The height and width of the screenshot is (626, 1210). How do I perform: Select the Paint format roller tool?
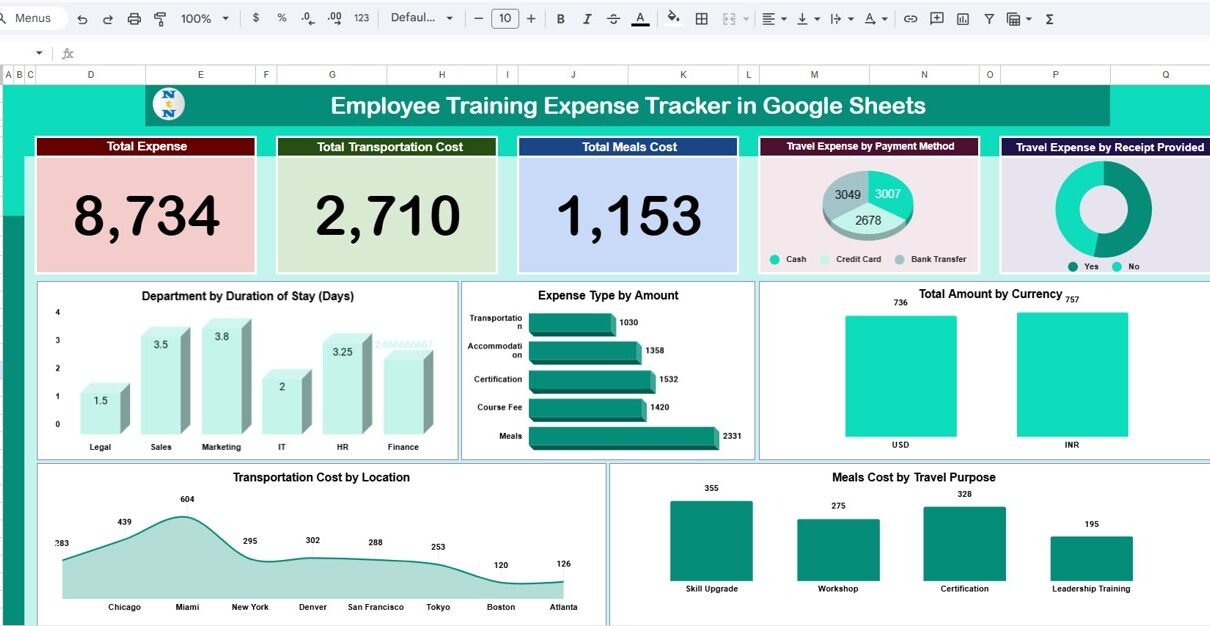(160, 19)
